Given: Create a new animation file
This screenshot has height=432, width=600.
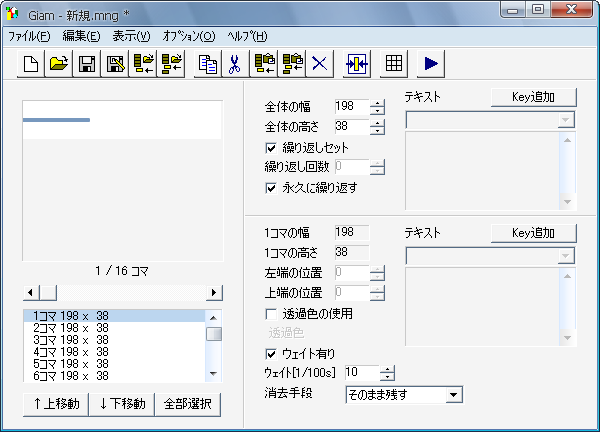Looking at the screenshot, I should [x=31, y=64].
